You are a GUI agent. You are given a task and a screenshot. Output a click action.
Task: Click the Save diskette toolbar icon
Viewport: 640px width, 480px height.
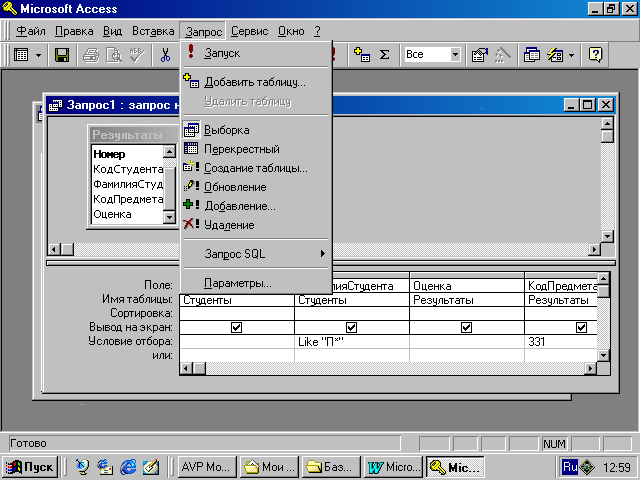62,55
